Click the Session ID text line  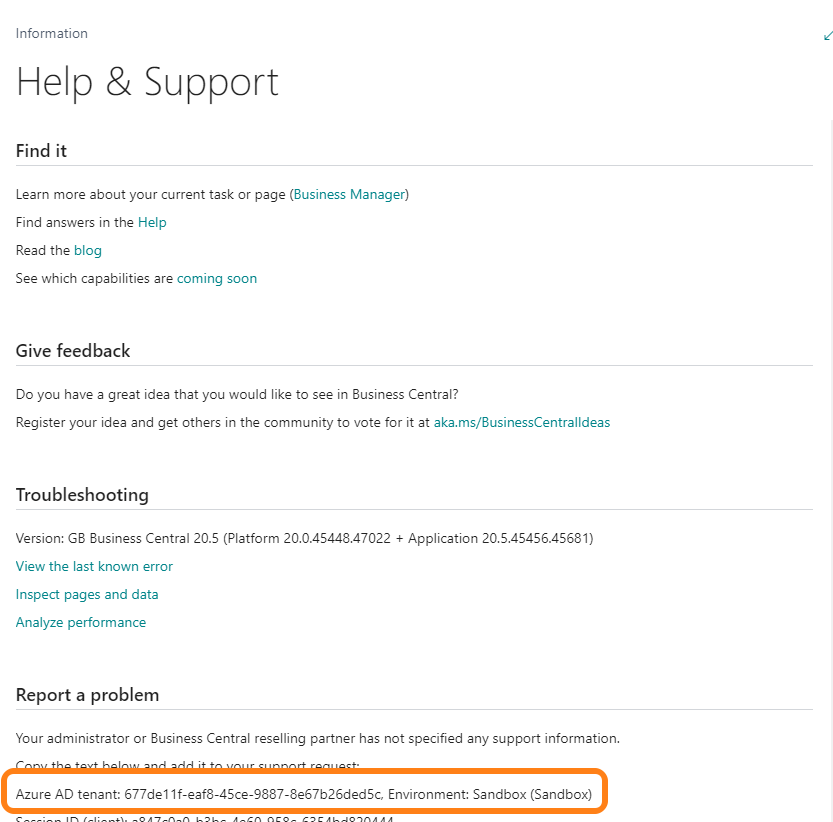coord(205,818)
